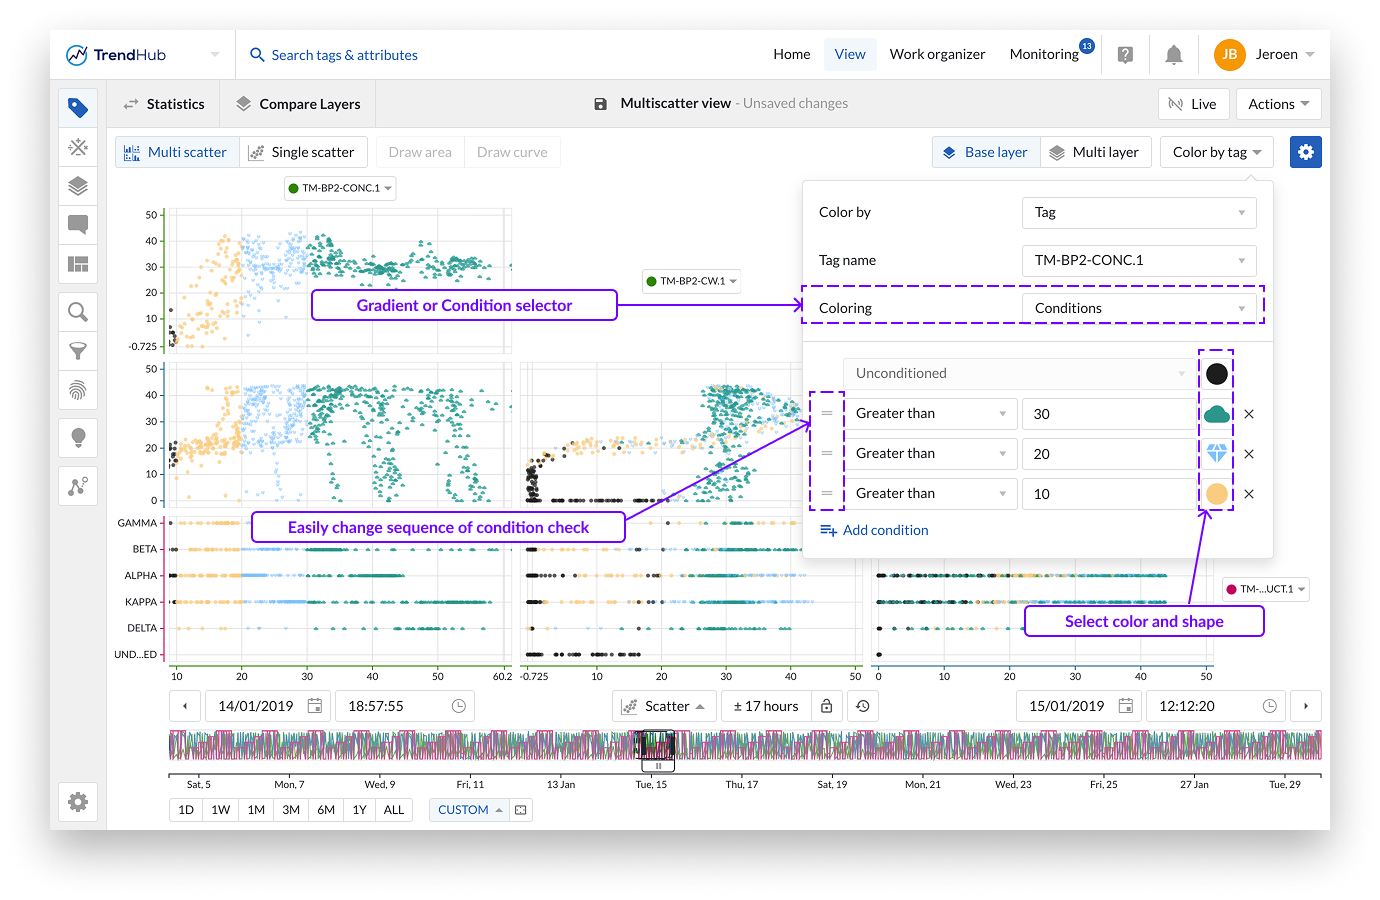
Task: Open the Tag name TM-BP2-CONC.1 dropdown
Action: point(1138,260)
